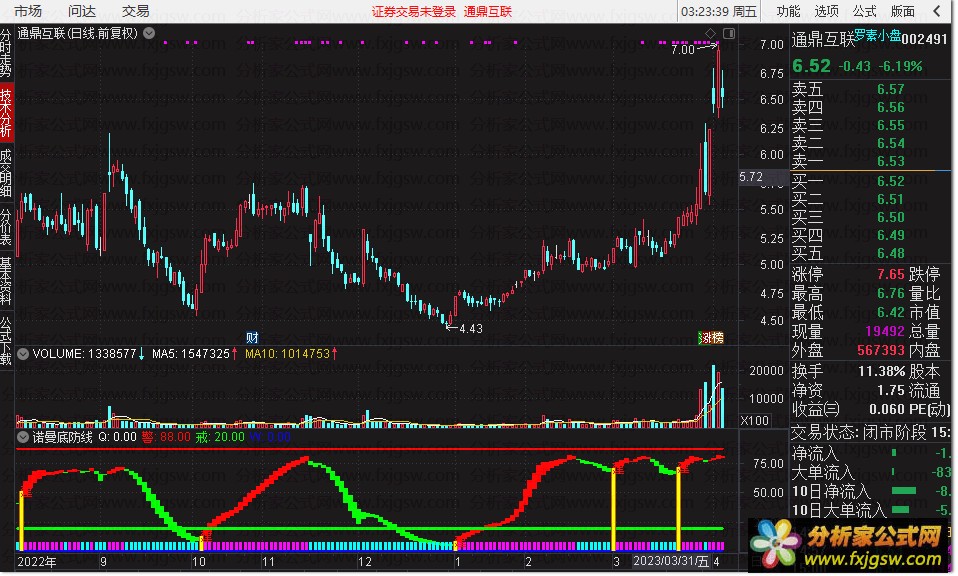
Task: Open the 市场 menu
Action: [28, 11]
